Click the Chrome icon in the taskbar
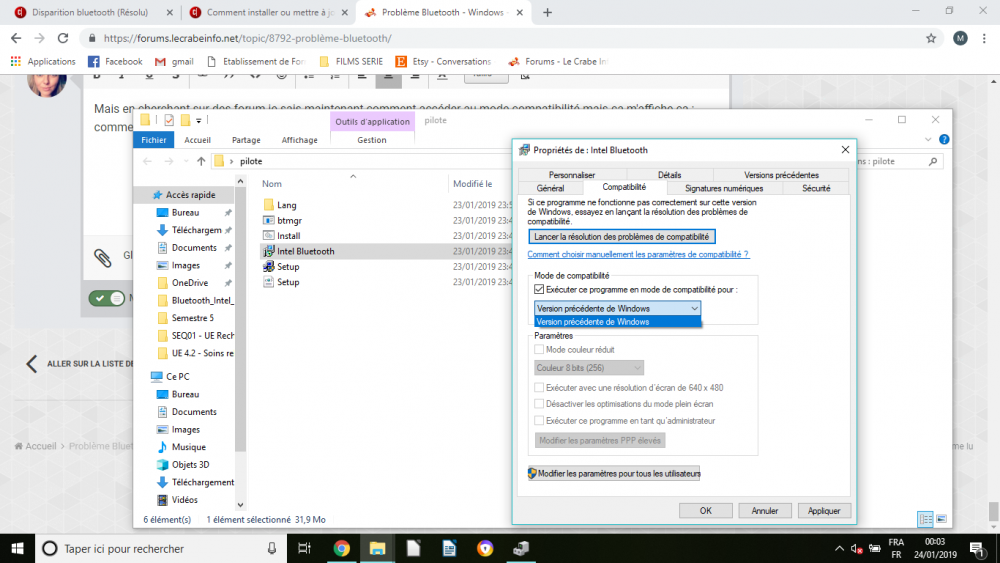The width and height of the screenshot is (1000, 563). (x=341, y=548)
